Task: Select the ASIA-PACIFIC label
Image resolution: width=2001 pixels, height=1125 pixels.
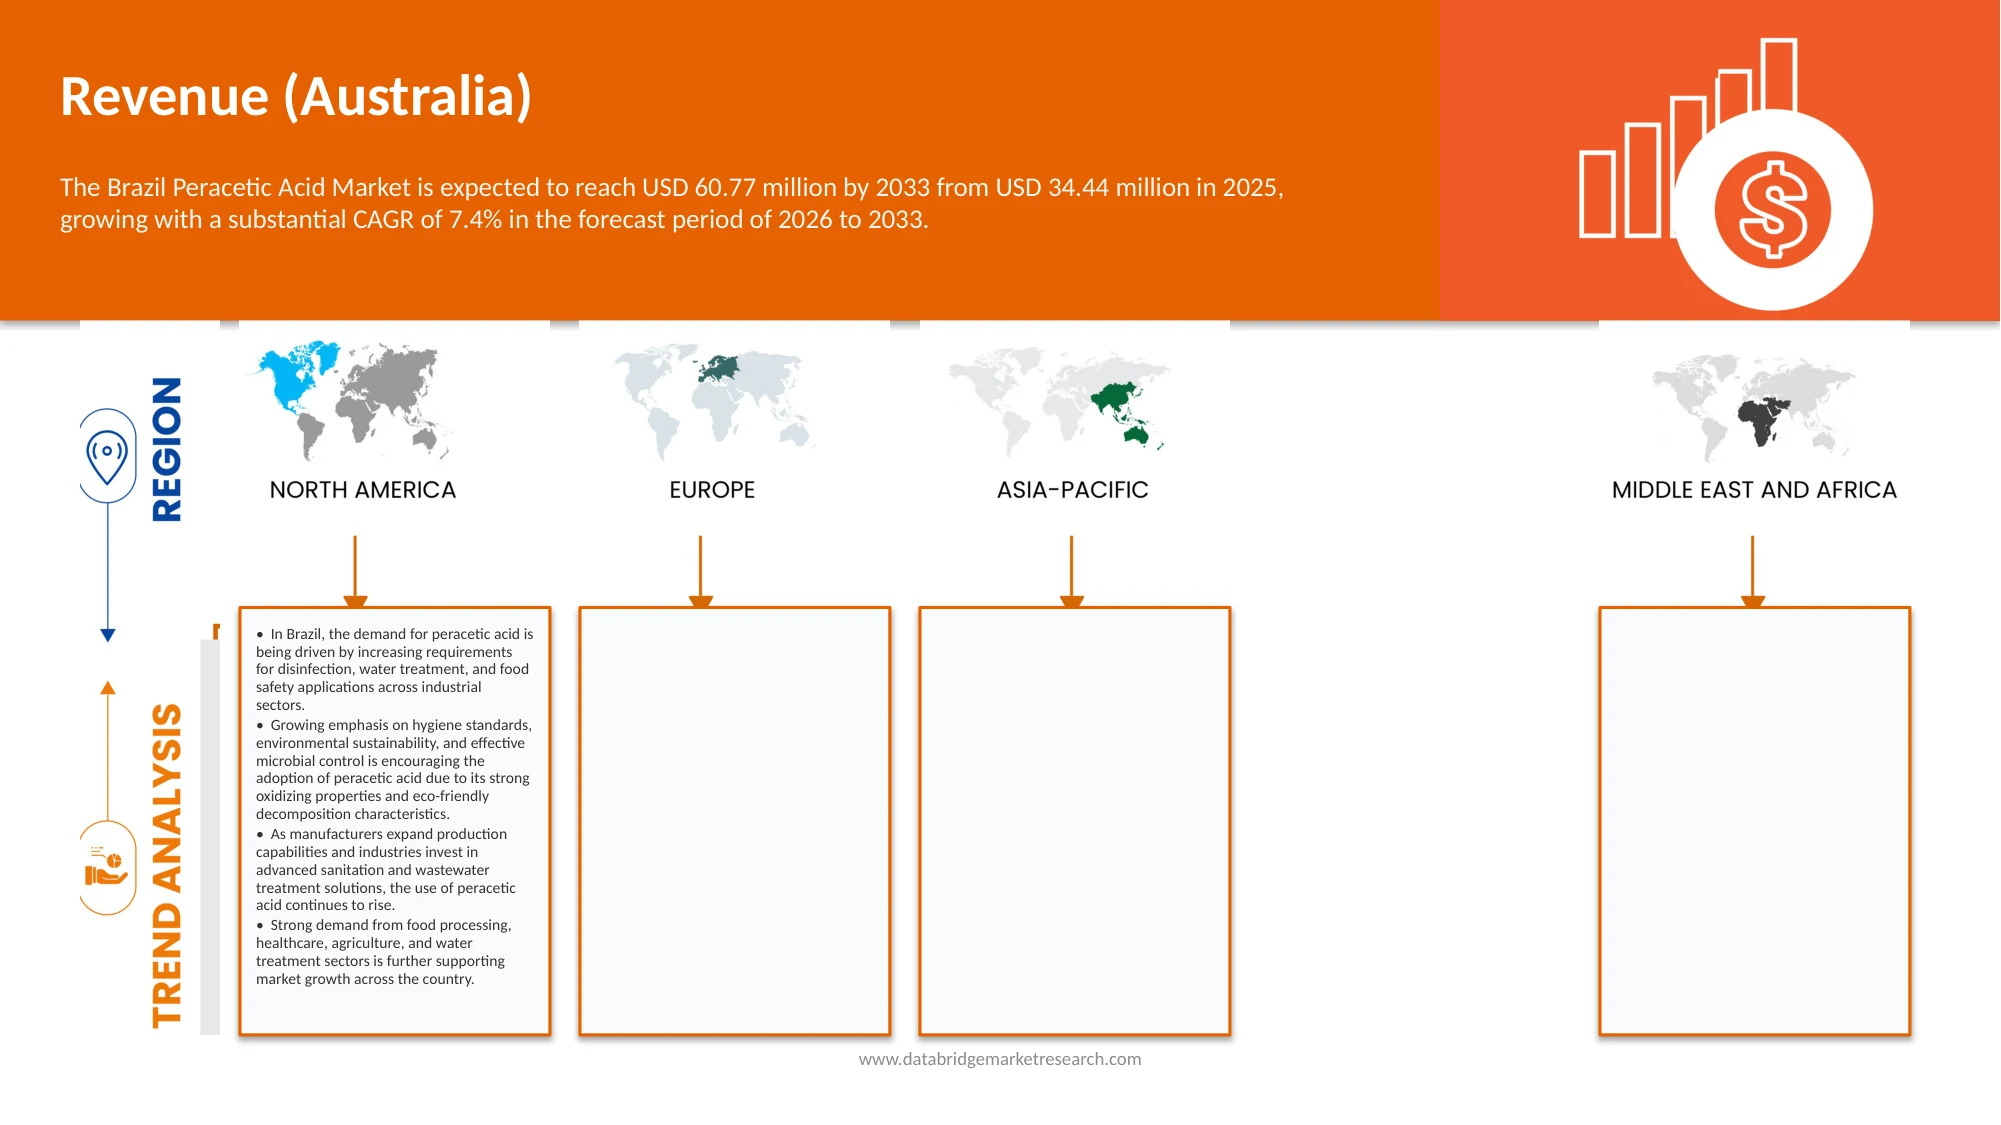Action: (x=1073, y=490)
